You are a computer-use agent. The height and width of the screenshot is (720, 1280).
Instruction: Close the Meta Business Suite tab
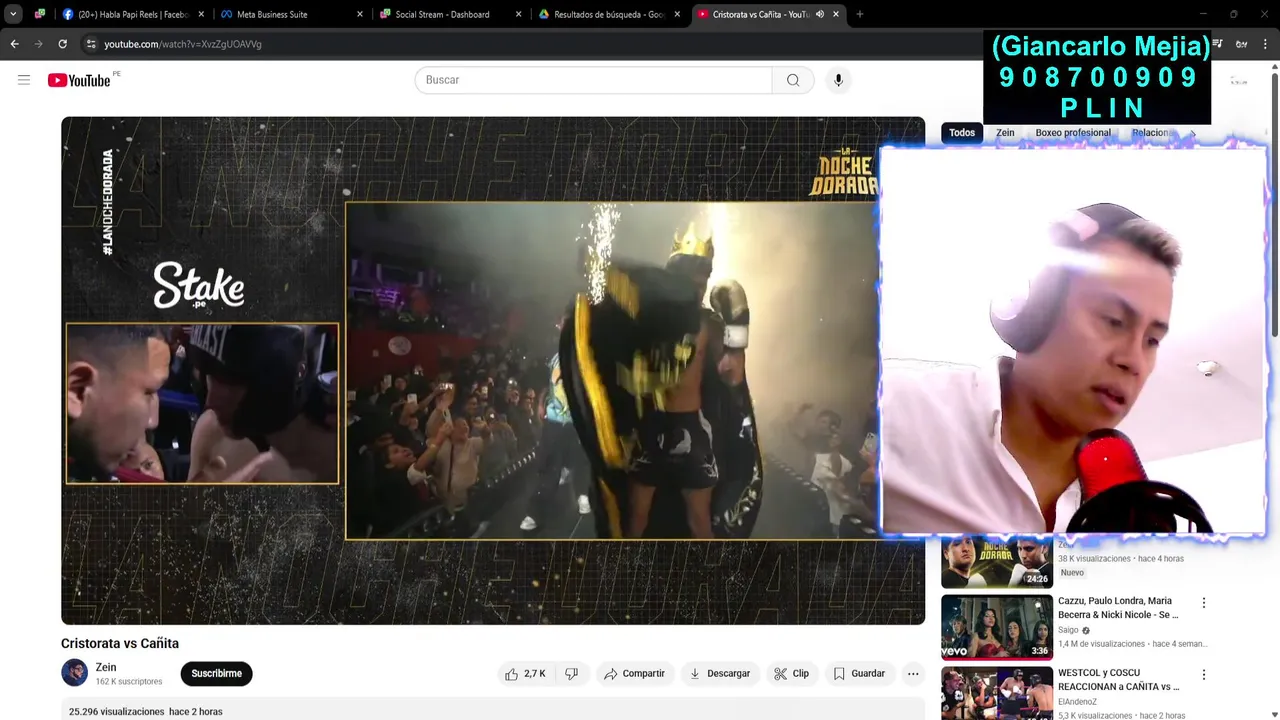[x=360, y=14]
